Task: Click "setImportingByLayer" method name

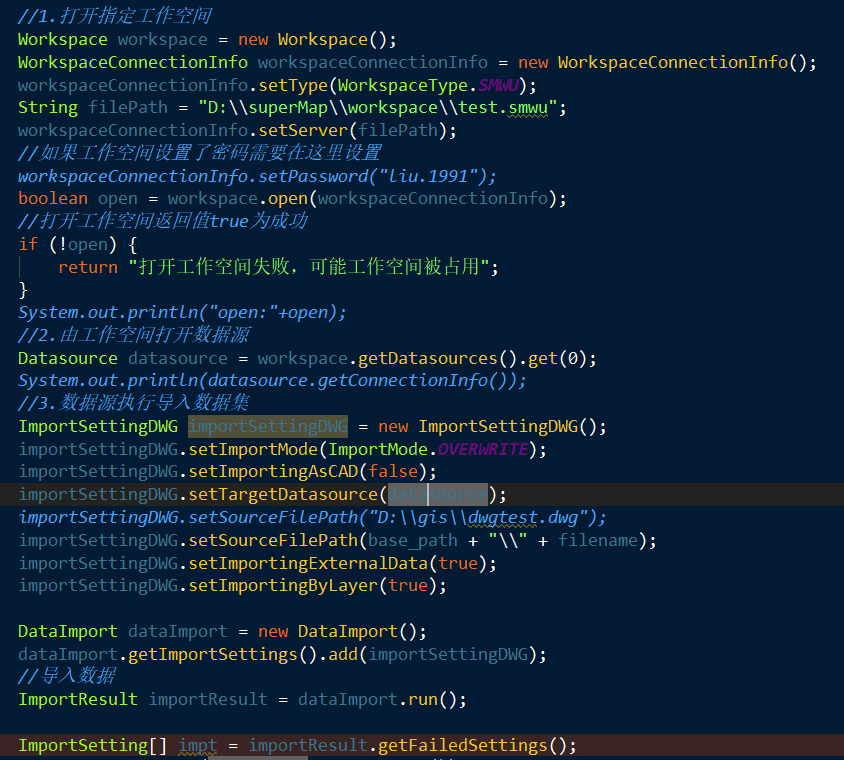Action: pos(283,586)
